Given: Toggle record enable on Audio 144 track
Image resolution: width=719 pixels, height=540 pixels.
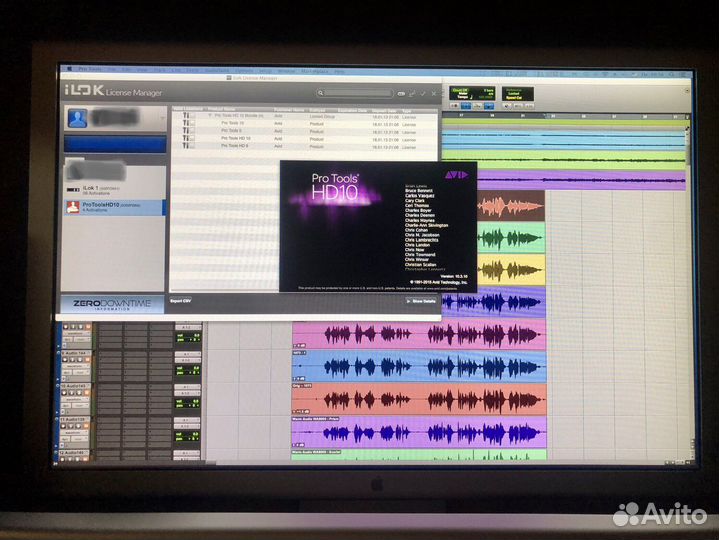Looking at the screenshot, I should pos(65,360).
